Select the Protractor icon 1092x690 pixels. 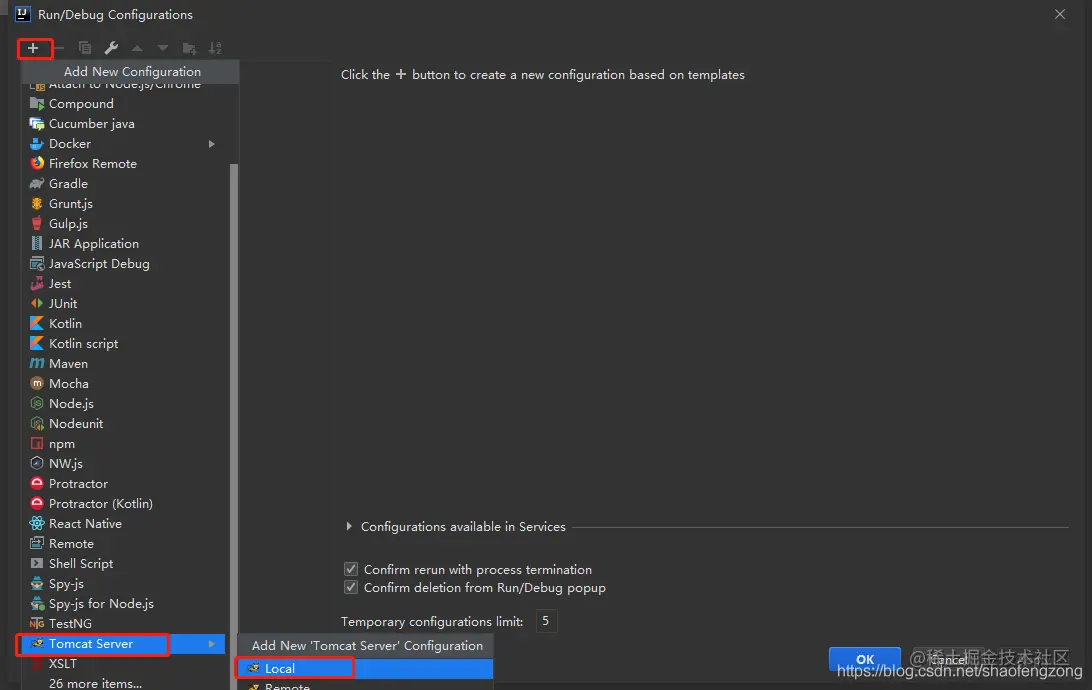(37, 484)
